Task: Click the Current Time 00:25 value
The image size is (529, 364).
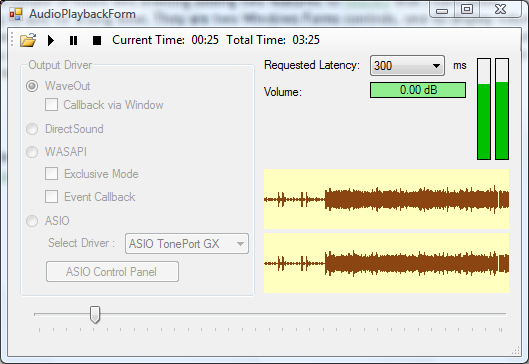Action: (x=205, y=40)
